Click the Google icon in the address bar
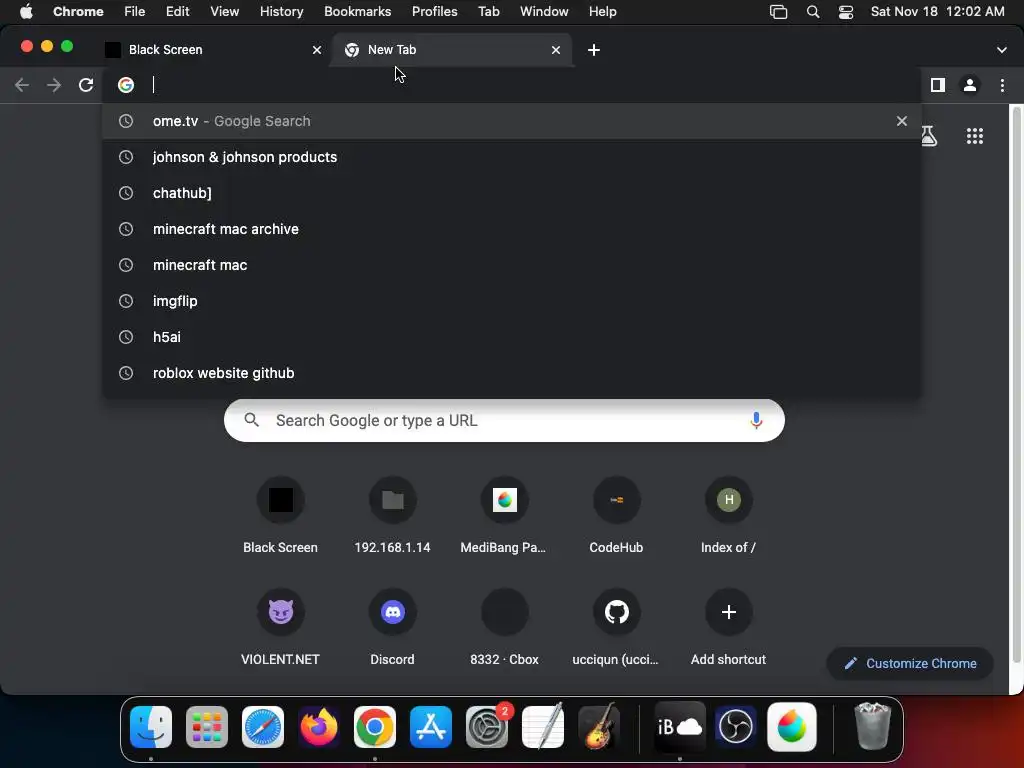1024x768 pixels. (x=126, y=85)
